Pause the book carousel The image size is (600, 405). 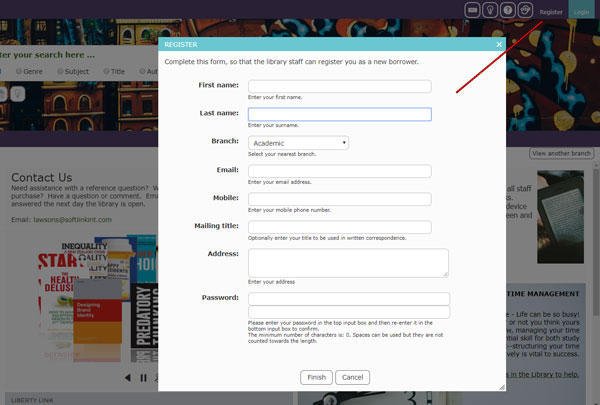pos(144,377)
